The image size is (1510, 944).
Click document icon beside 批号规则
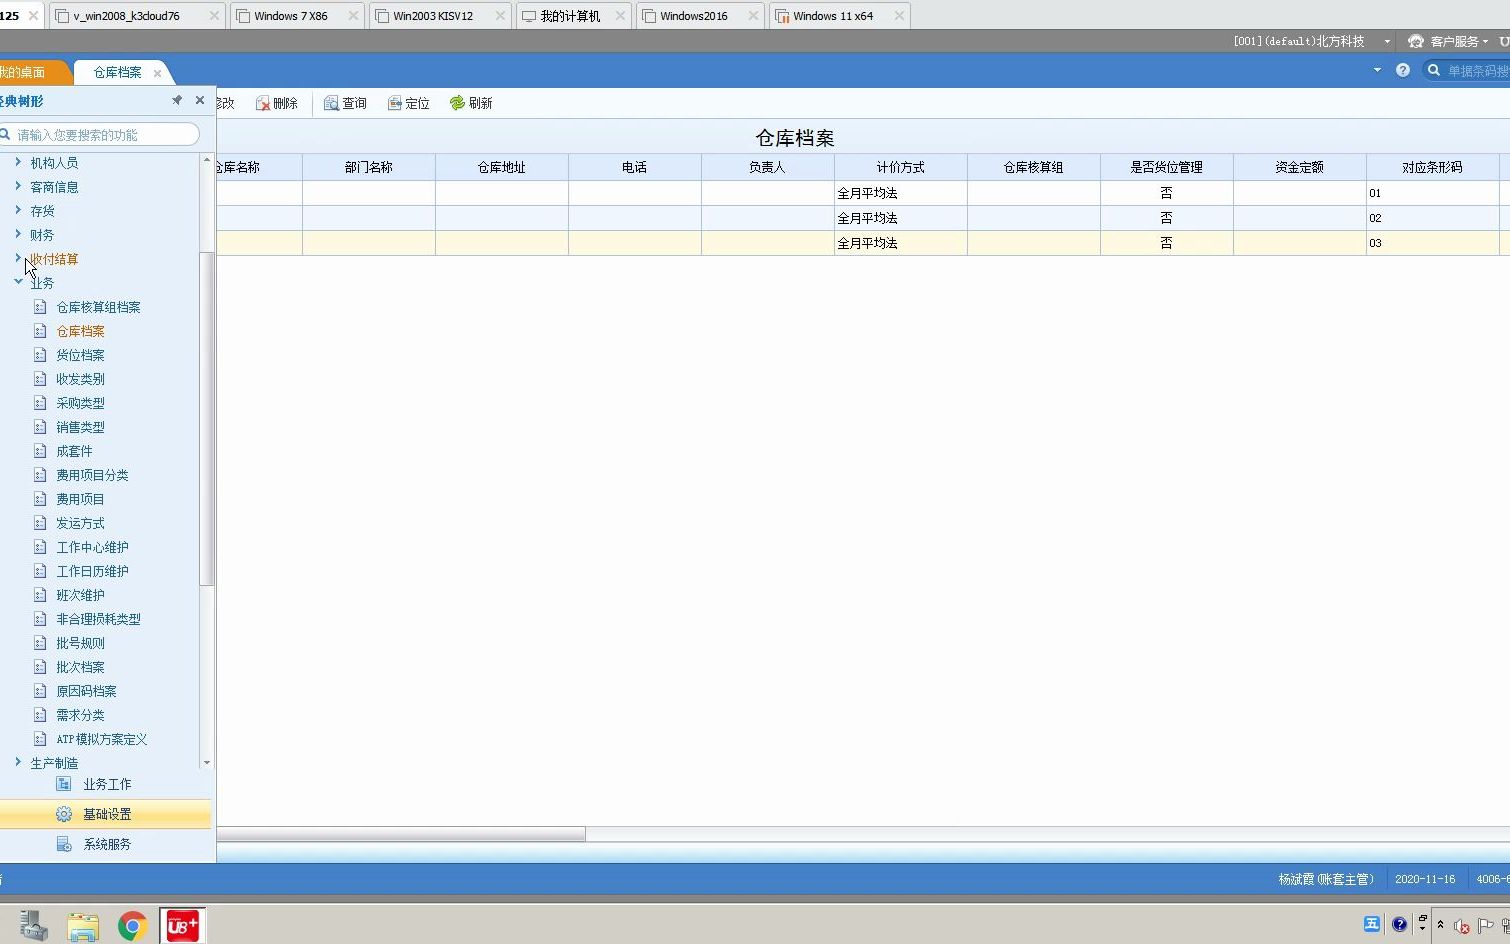click(40, 643)
